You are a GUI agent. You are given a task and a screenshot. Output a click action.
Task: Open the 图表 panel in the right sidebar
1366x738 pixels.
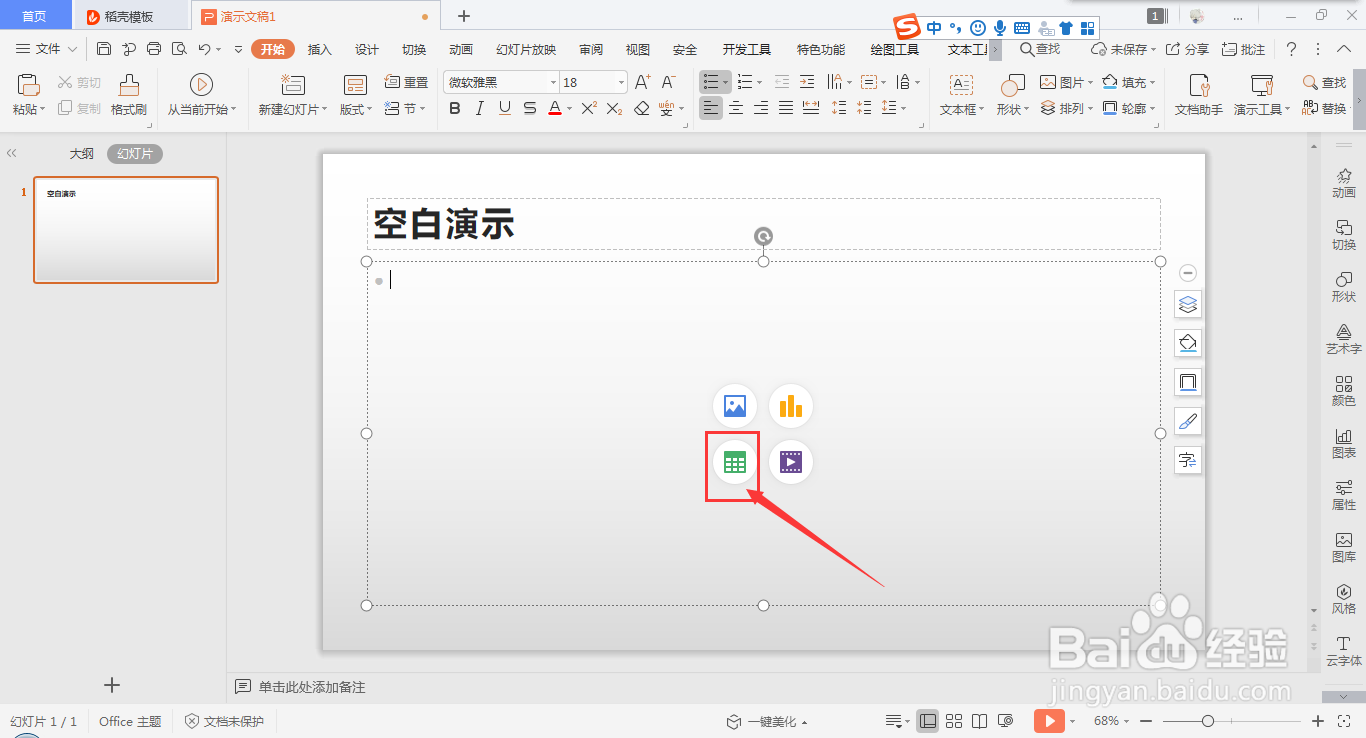point(1343,444)
